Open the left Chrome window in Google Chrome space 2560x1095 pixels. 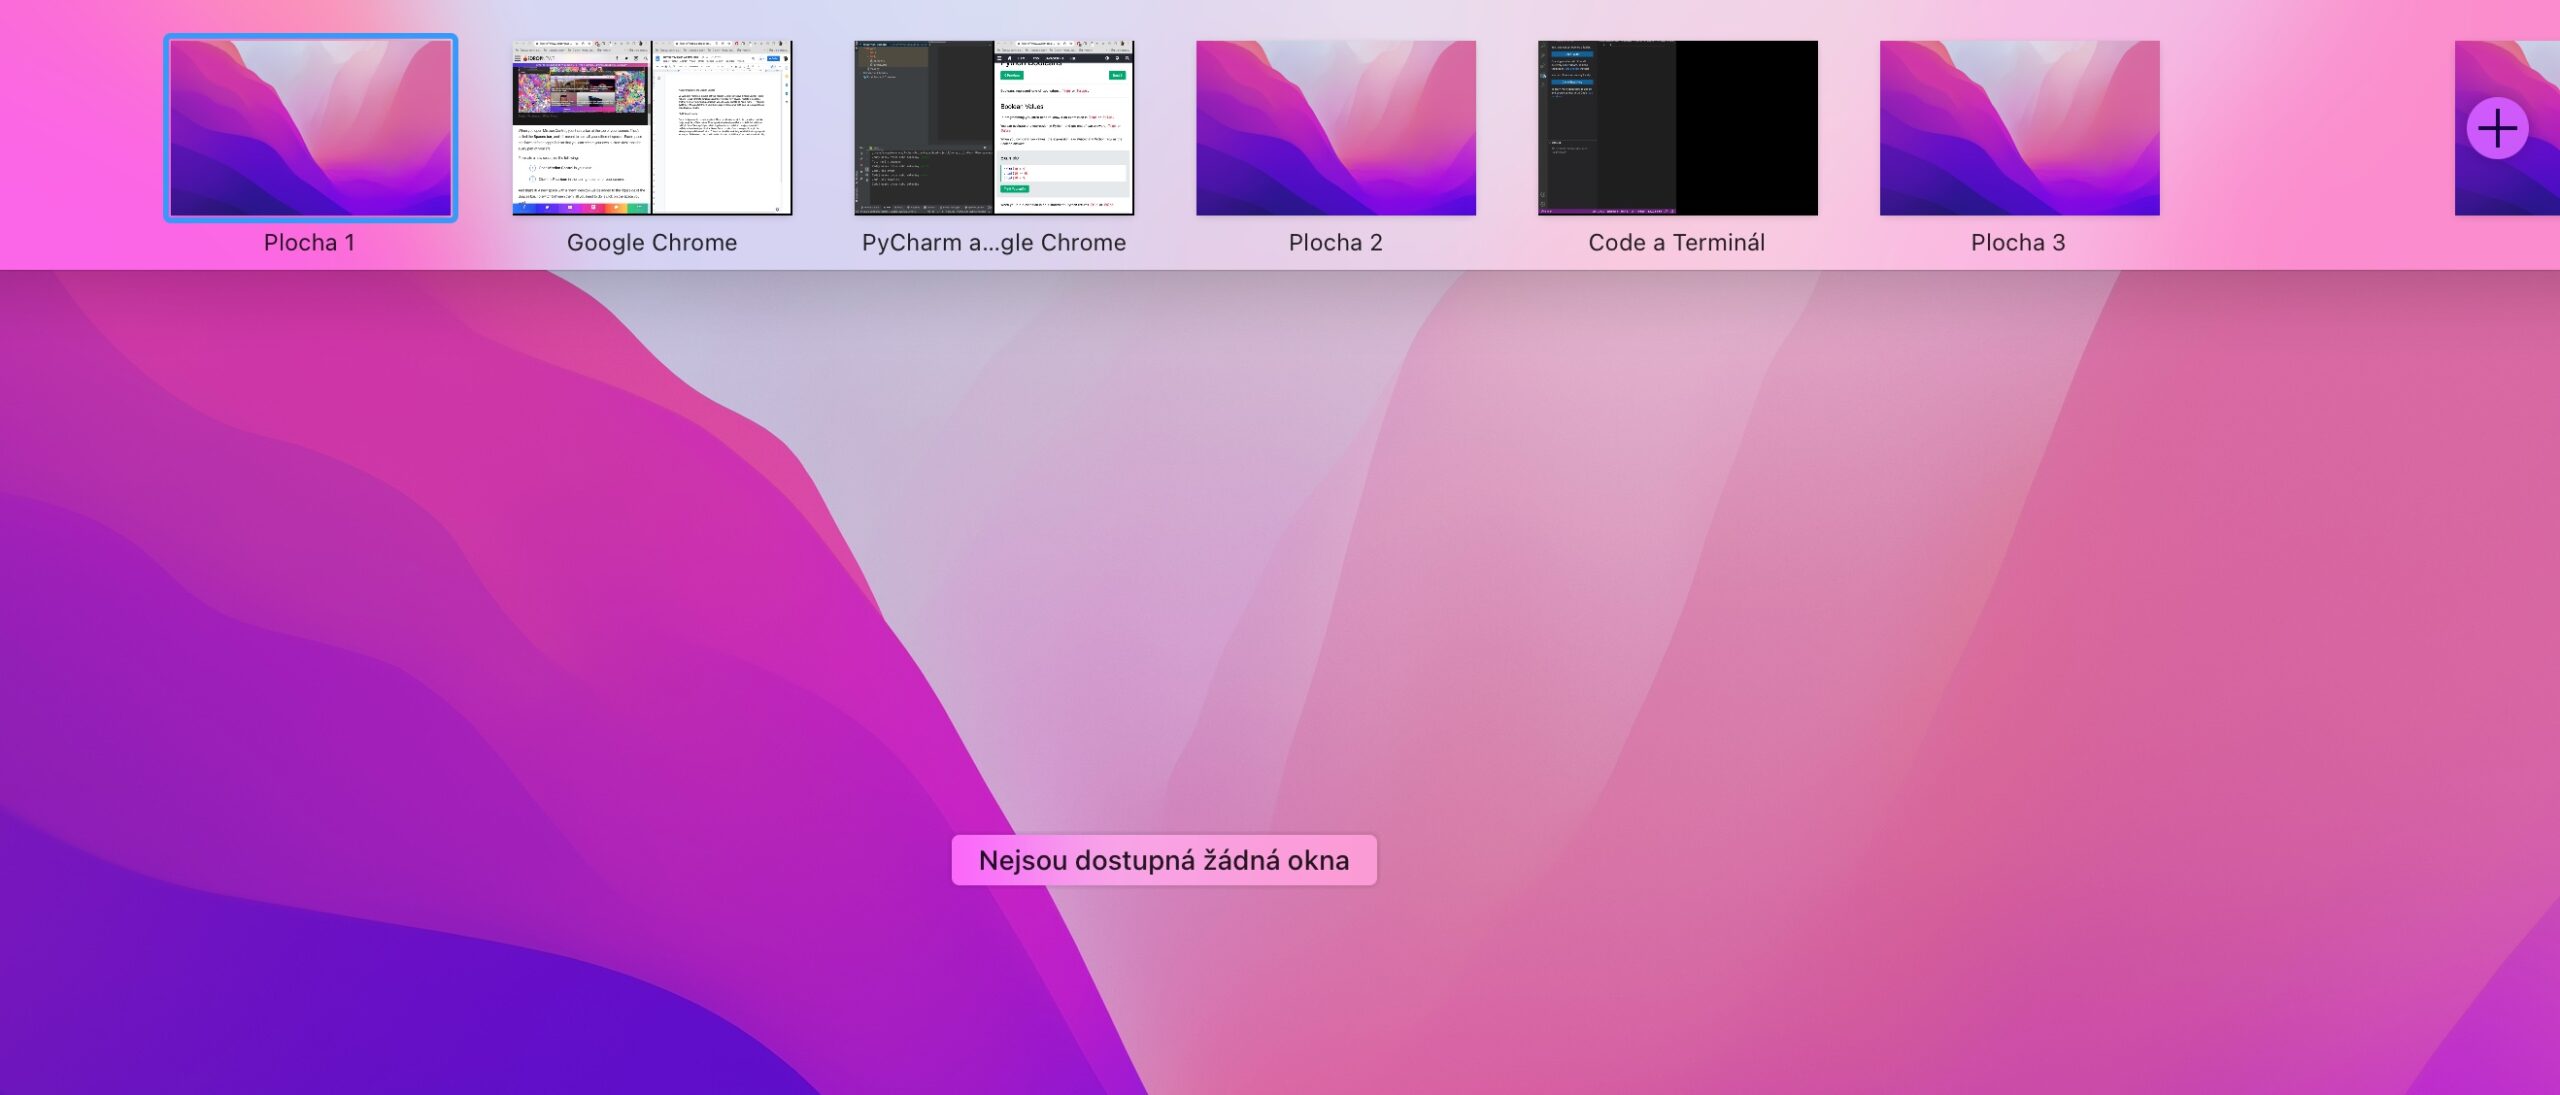(581, 128)
